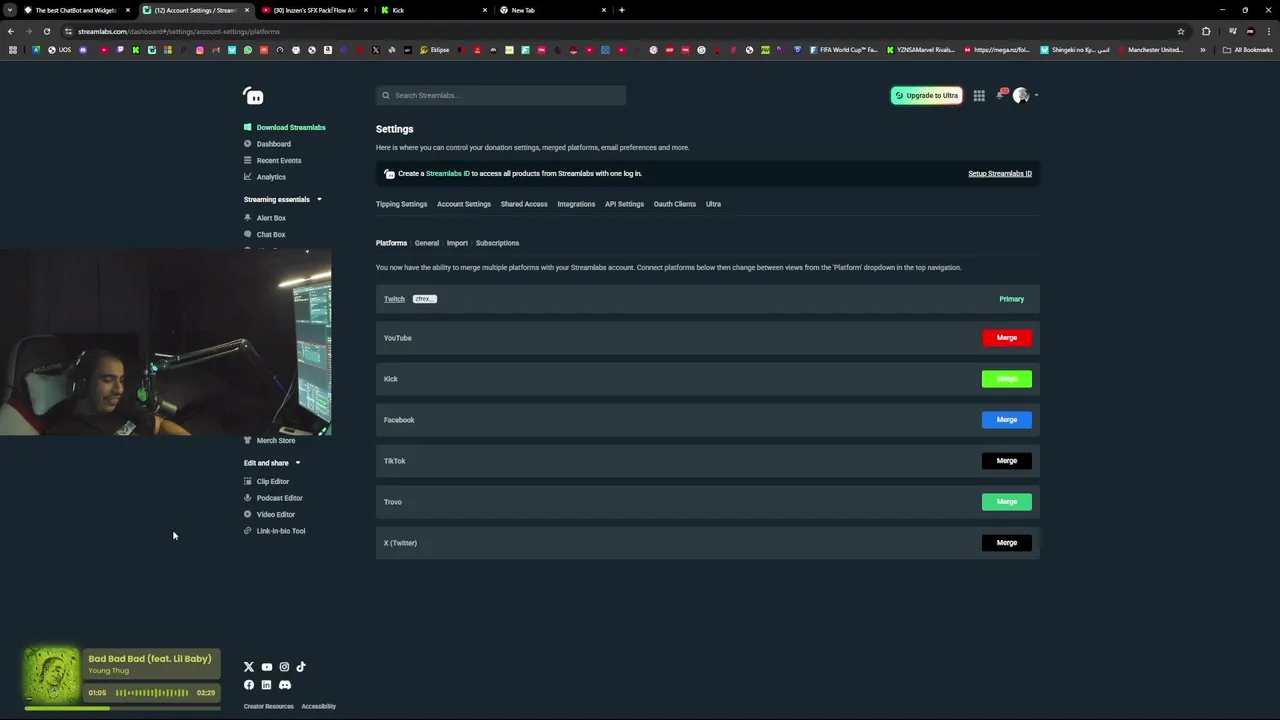Image resolution: width=1280 pixels, height=720 pixels.
Task: Click the Twitch platform link
Action: coord(394,299)
